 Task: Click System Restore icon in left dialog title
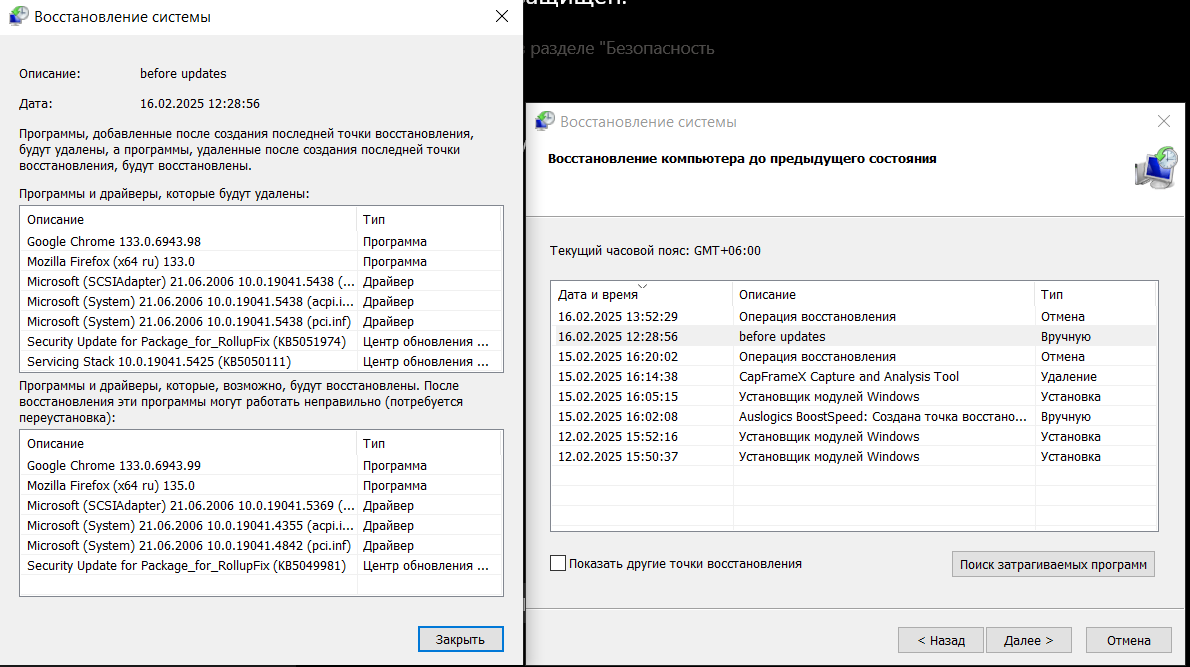[x=18, y=17]
